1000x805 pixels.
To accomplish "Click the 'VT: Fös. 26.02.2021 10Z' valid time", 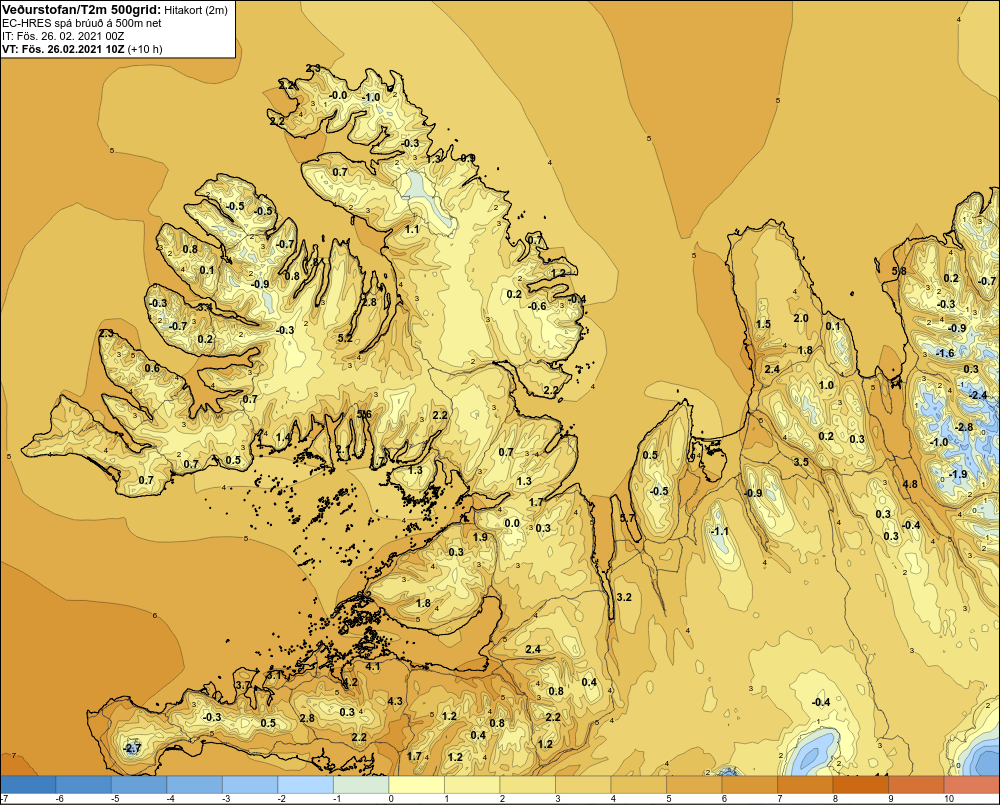I will (x=63, y=49).
